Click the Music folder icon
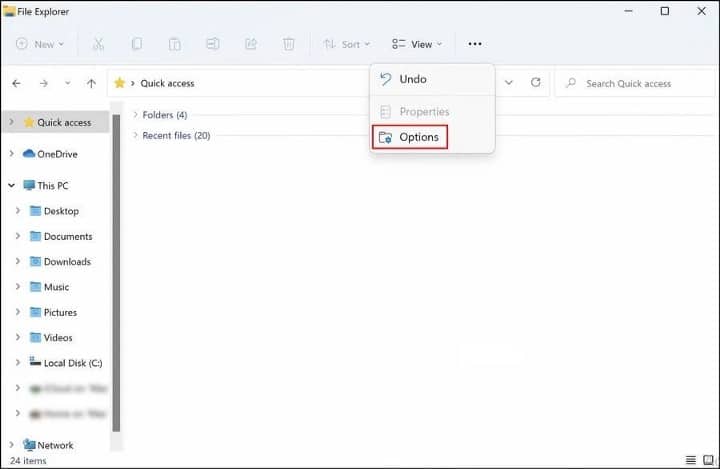The width and height of the screenshot is (720, 469). pyautogui.click(x=35, y=286)
